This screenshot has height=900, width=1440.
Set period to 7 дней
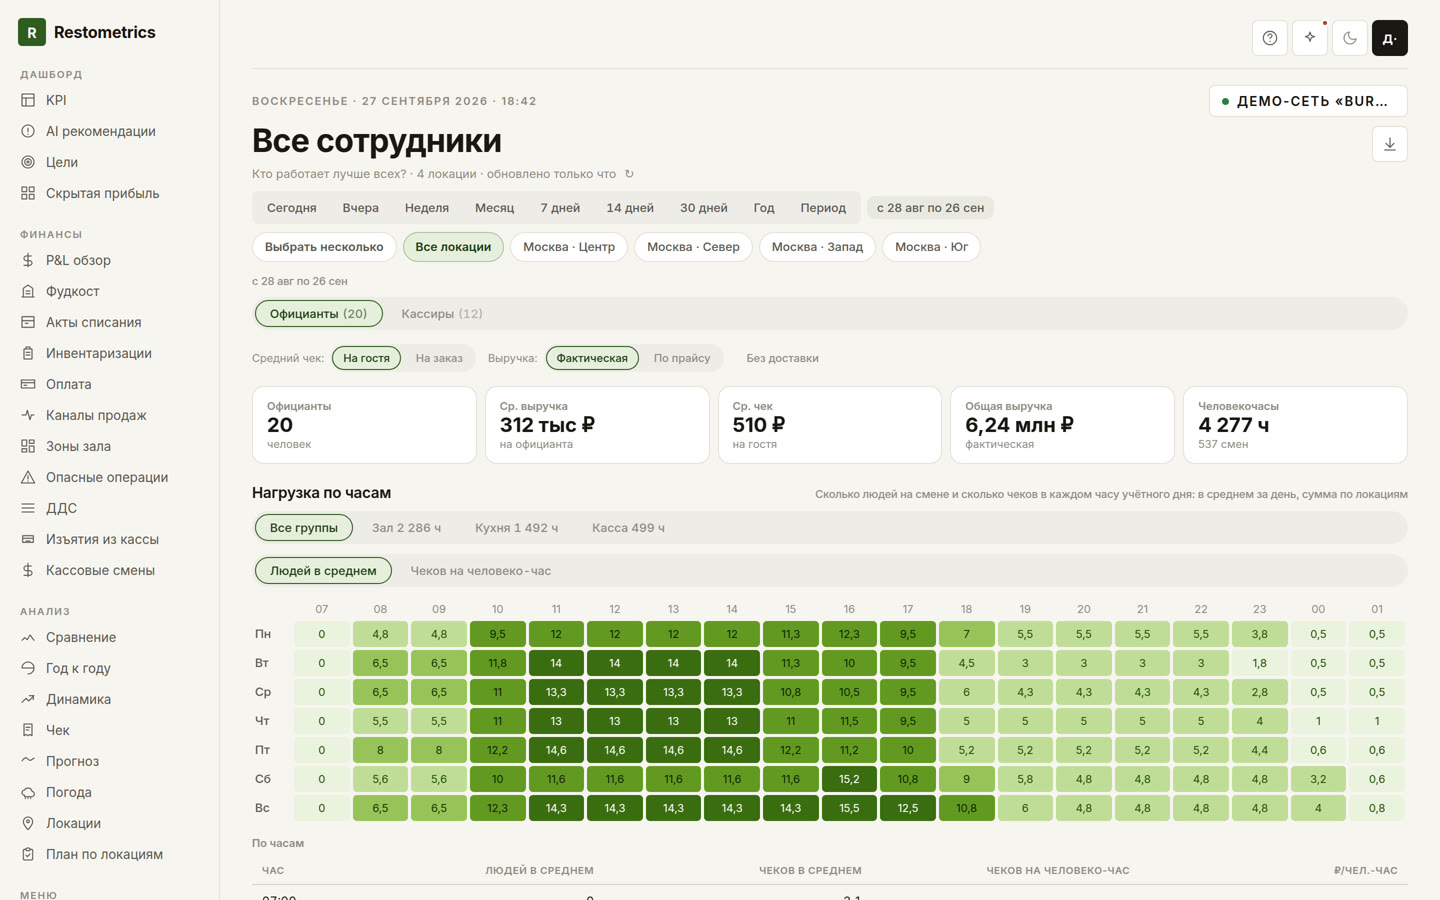click(x=560, y=208)
